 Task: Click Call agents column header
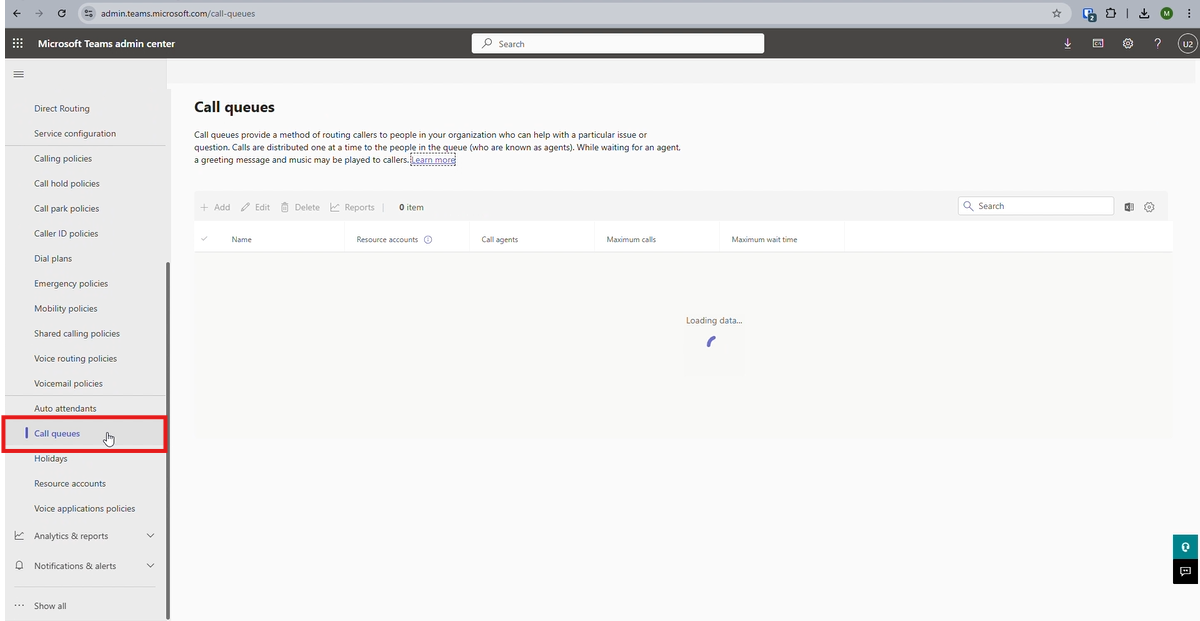click(x=500, y=240)
